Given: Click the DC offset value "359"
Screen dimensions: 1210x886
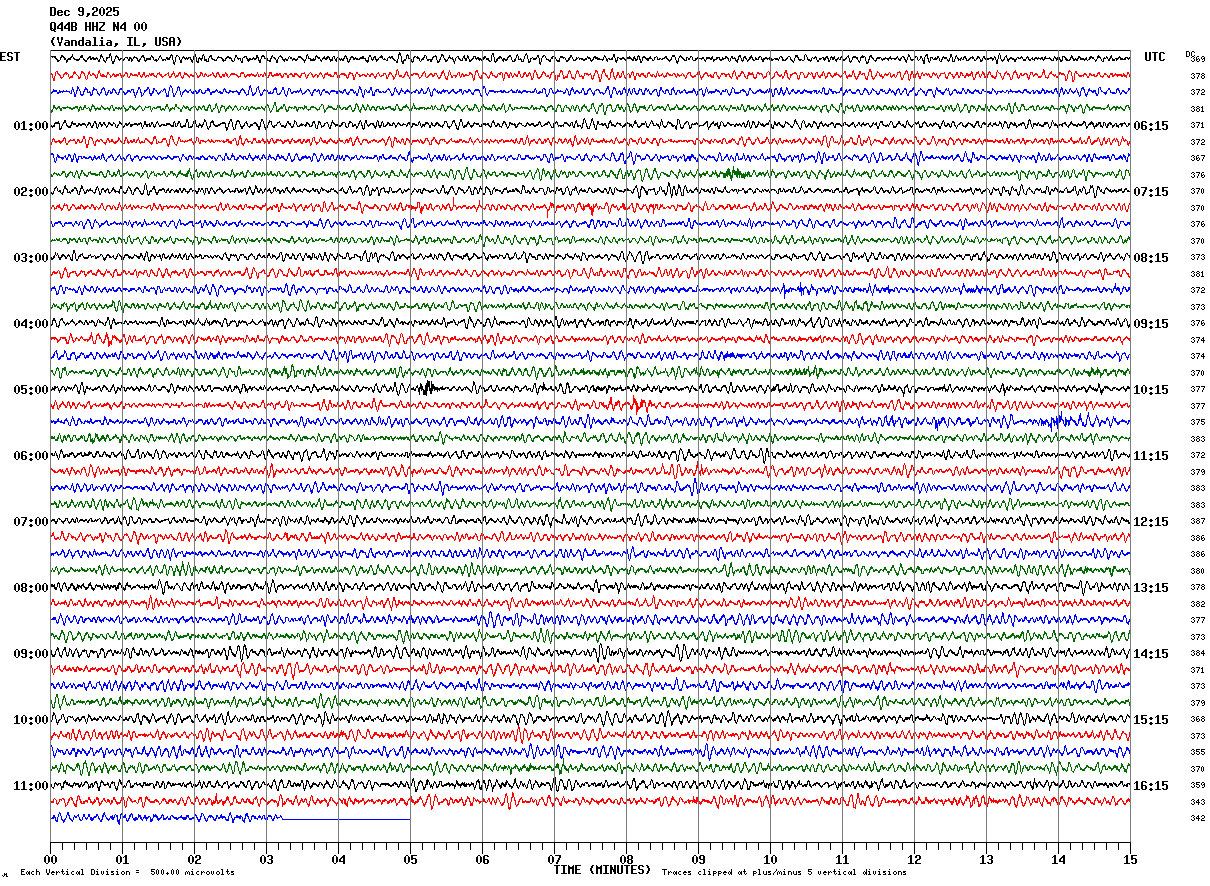Looking at the screenshot, I should coord(1197,785).
